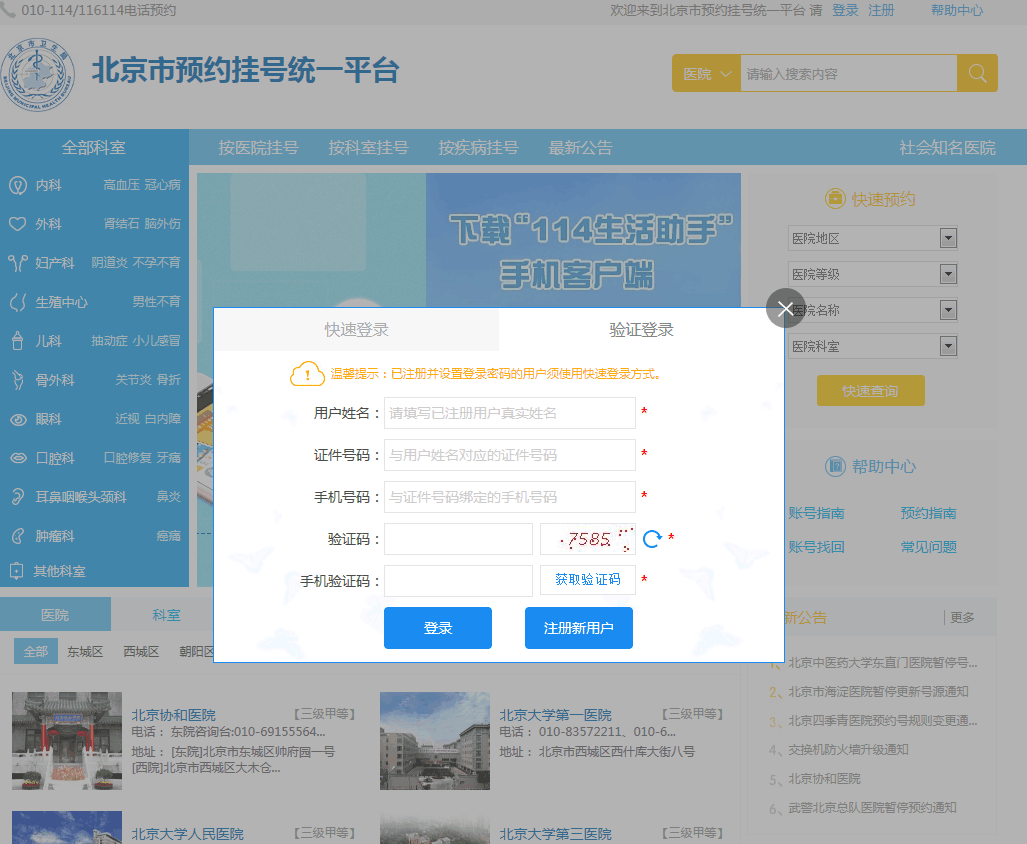Click 全部科室 header
Image resolution: width=1027 pixels, height=844 pixels.
click(94, 147)
